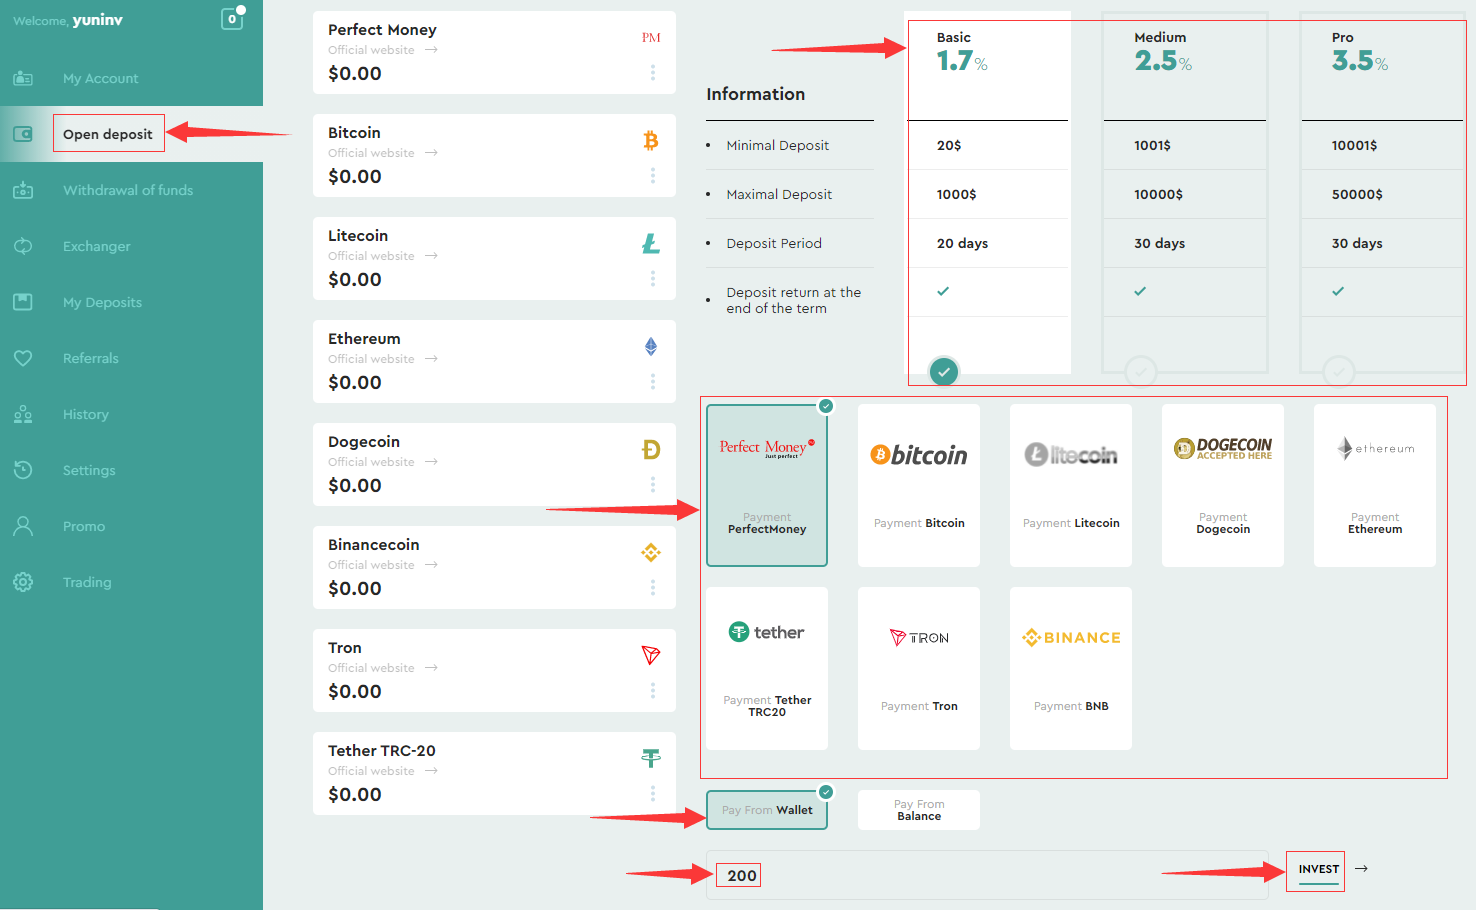The width and height of the screenshot is (1476, 910).
Task: Open Bitcoin Official website link
Action: click(383, 153)
